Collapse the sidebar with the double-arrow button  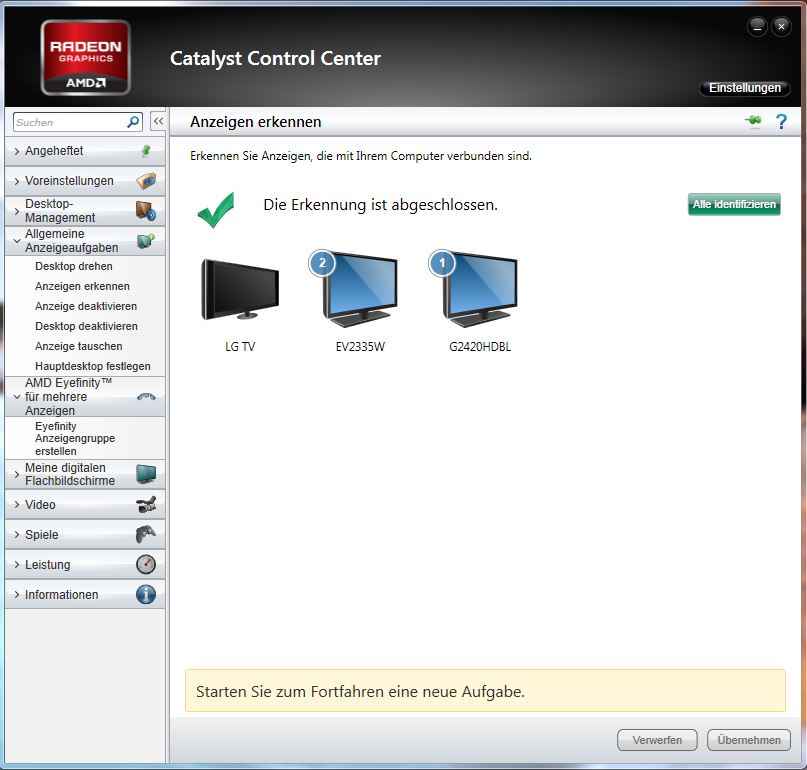click(159, 121)
